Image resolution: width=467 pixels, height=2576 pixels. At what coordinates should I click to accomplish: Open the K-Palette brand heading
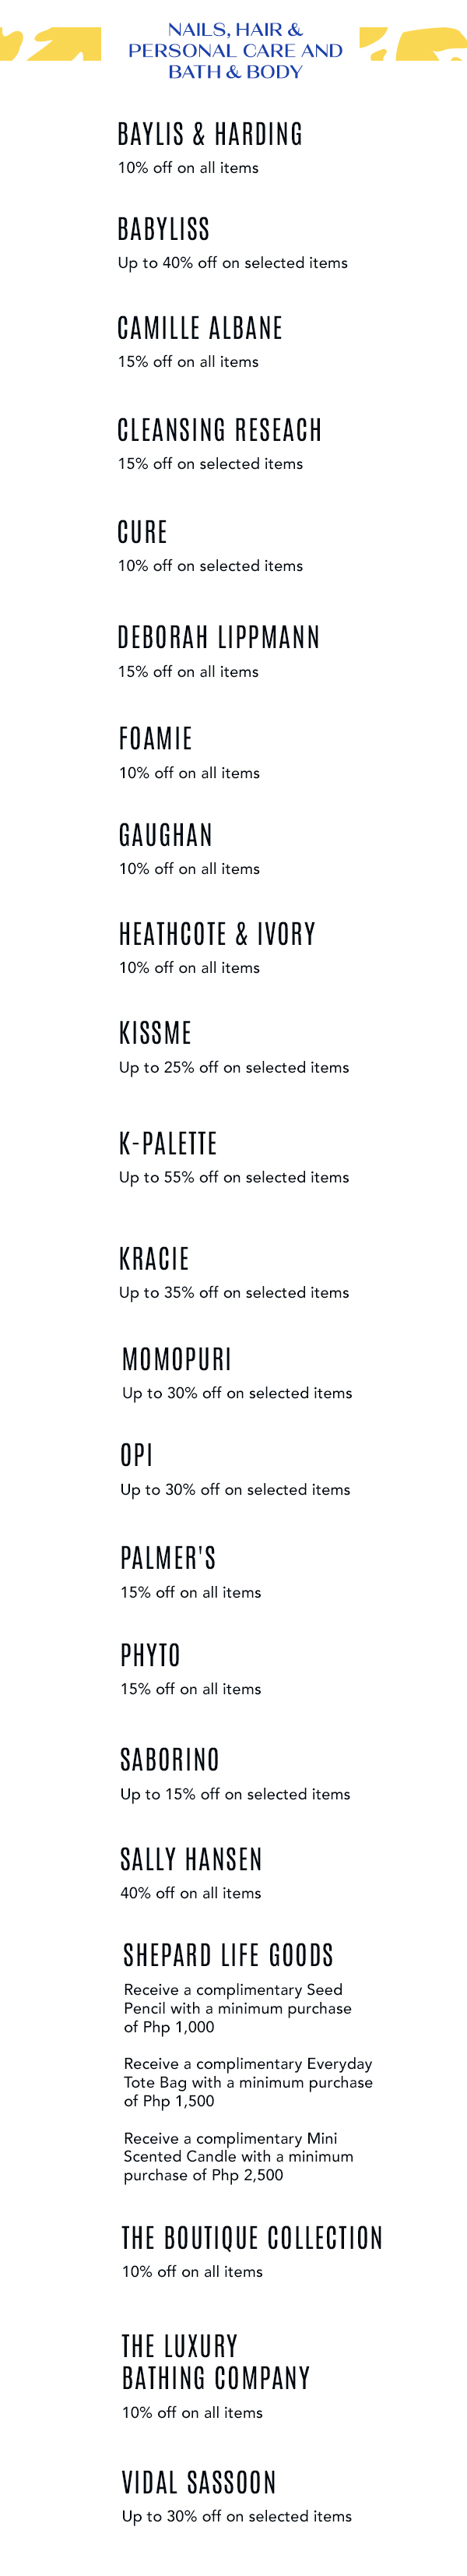[x=168, y=1143]
